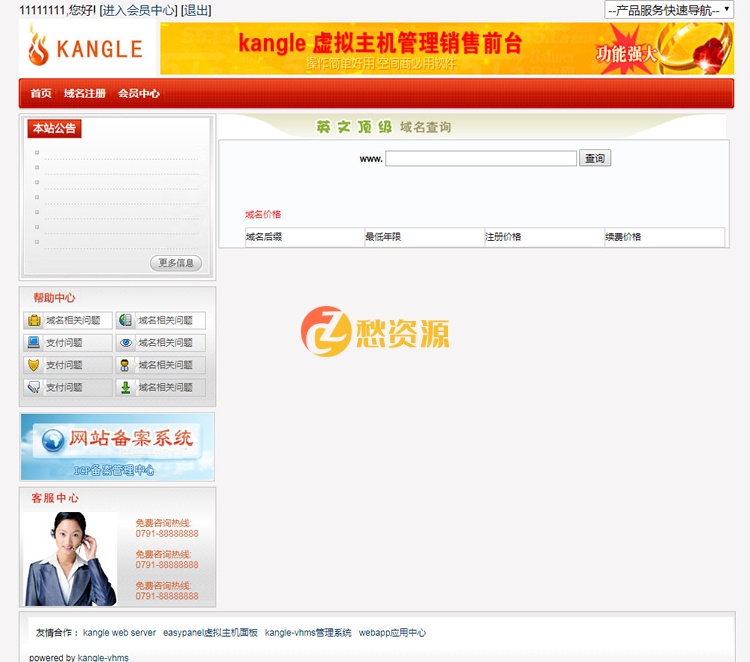Click the green download arrow icon
The width and height of the screenshot is (750, 662).
[125, 387]
